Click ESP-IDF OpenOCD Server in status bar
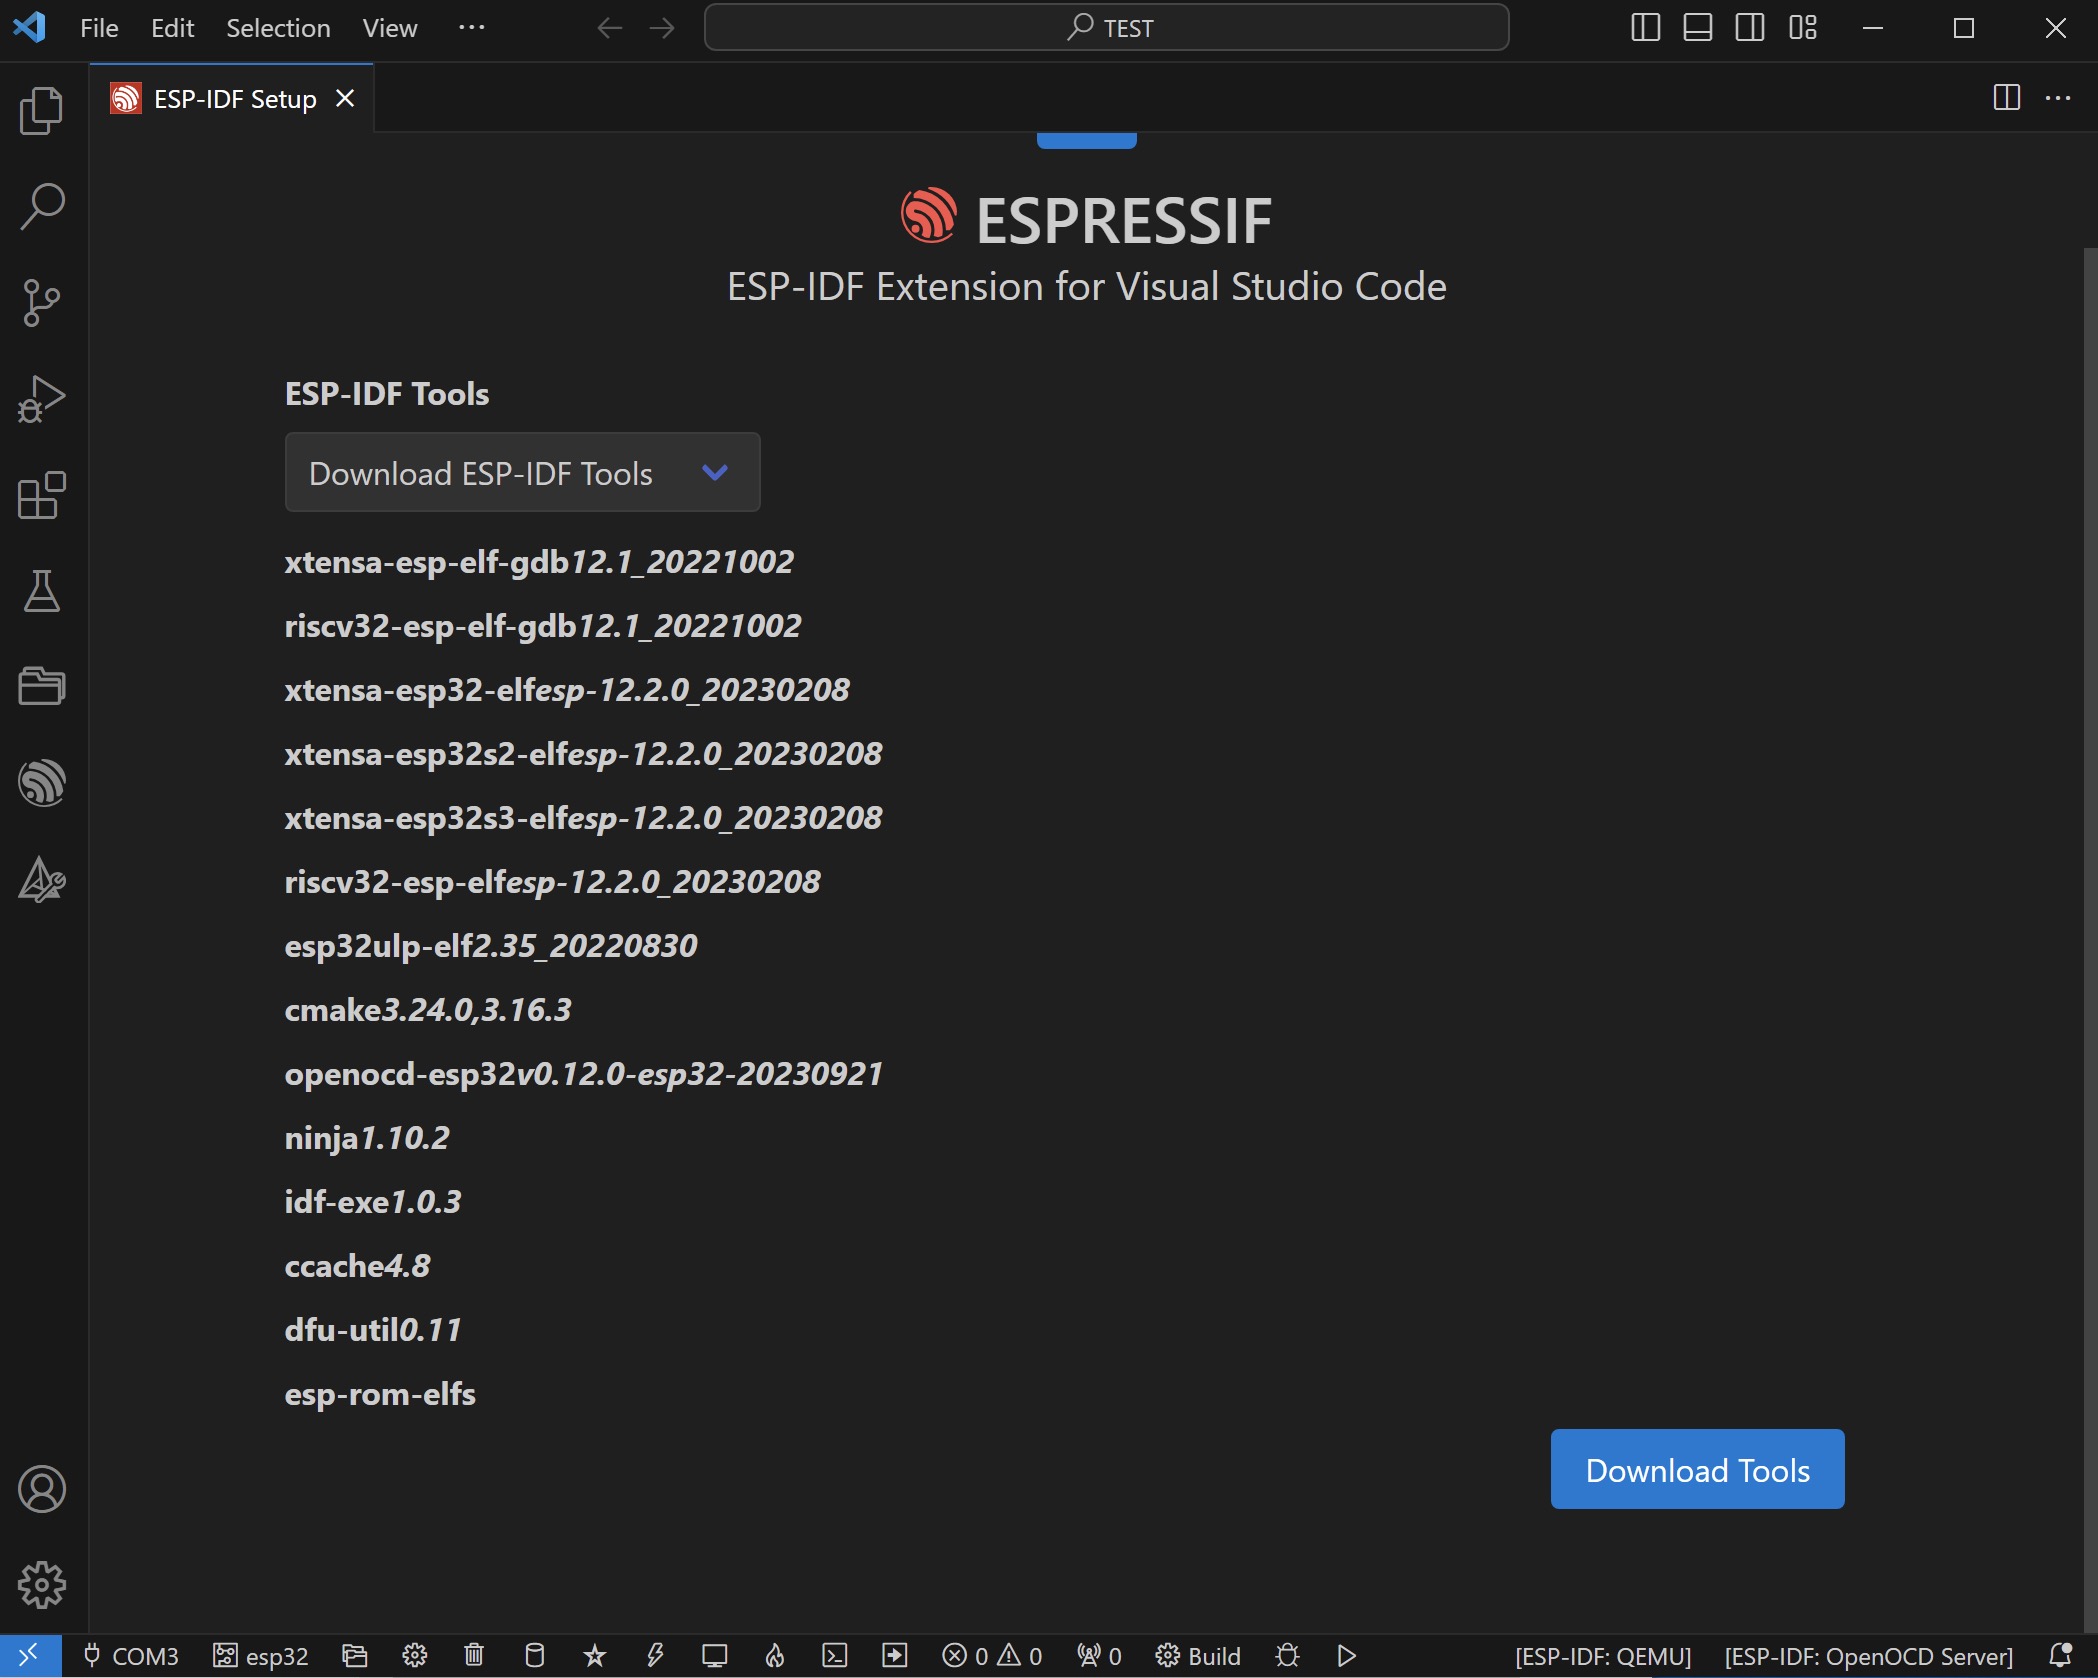 (1868, 1656)
